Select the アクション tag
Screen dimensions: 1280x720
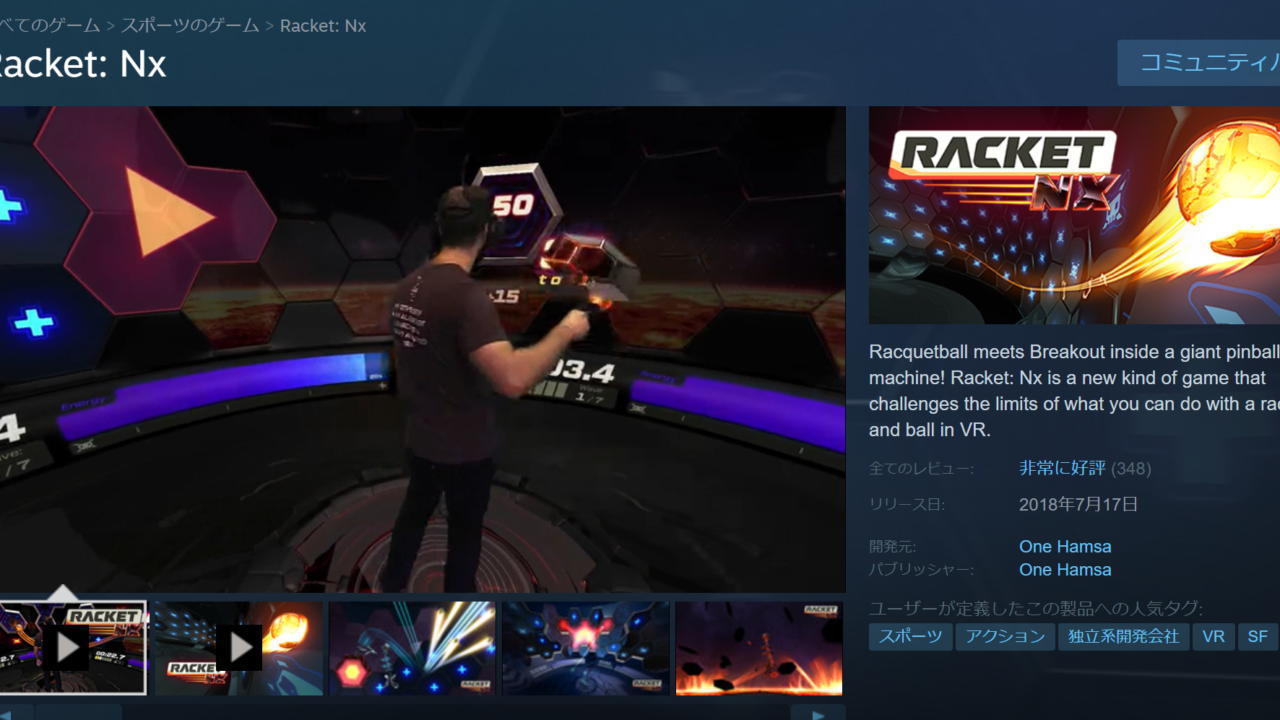1005,636
